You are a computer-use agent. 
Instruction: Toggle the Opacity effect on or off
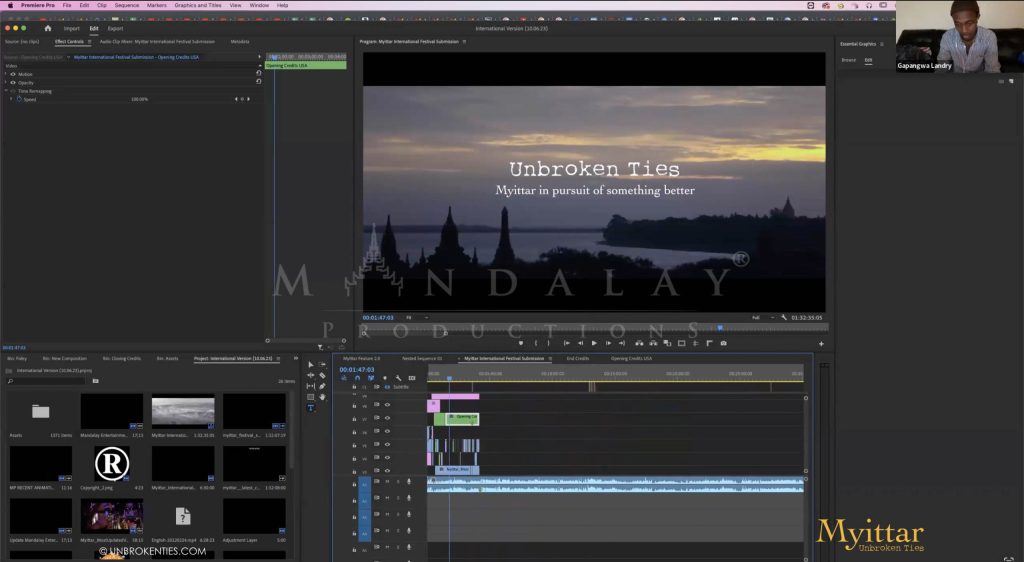(13, 82)
